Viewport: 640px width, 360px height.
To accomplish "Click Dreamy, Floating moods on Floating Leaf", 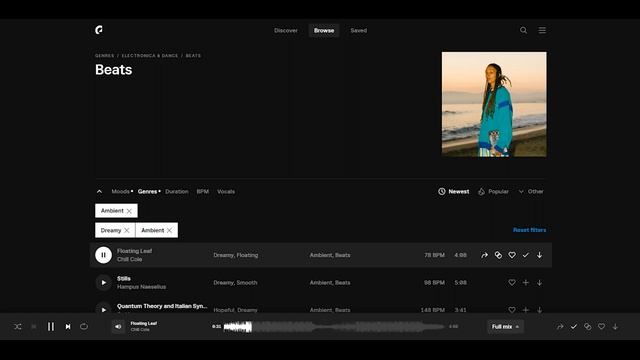I will (x=236, y=255).
